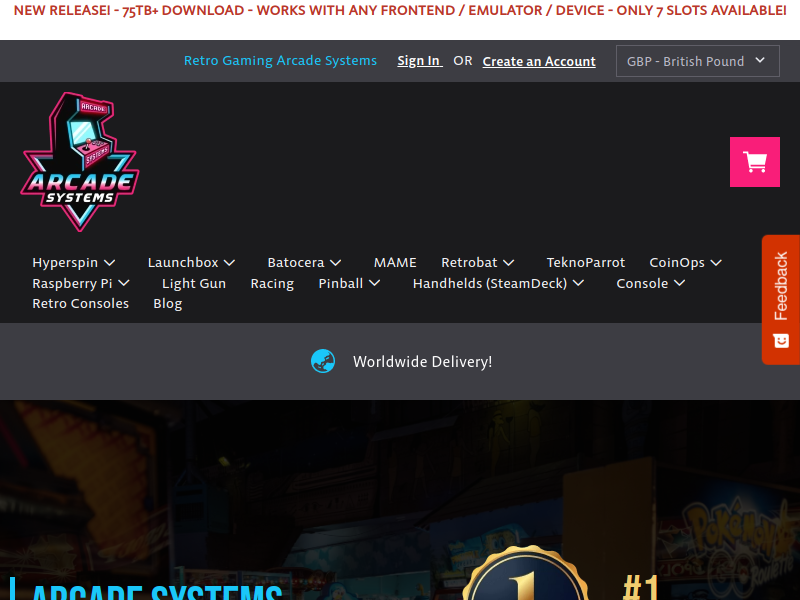
Task: Go to the TeknoParrot section
Action: coord(586,262)
